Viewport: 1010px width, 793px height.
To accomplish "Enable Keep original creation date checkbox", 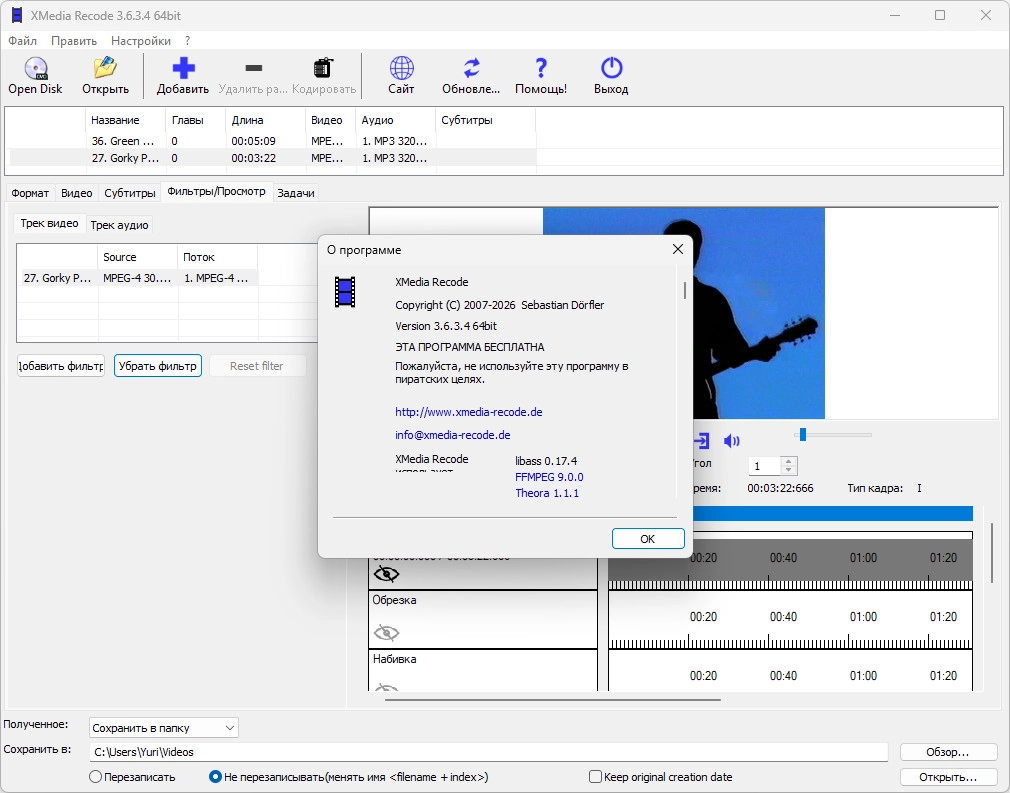I will tap(595, 777).
